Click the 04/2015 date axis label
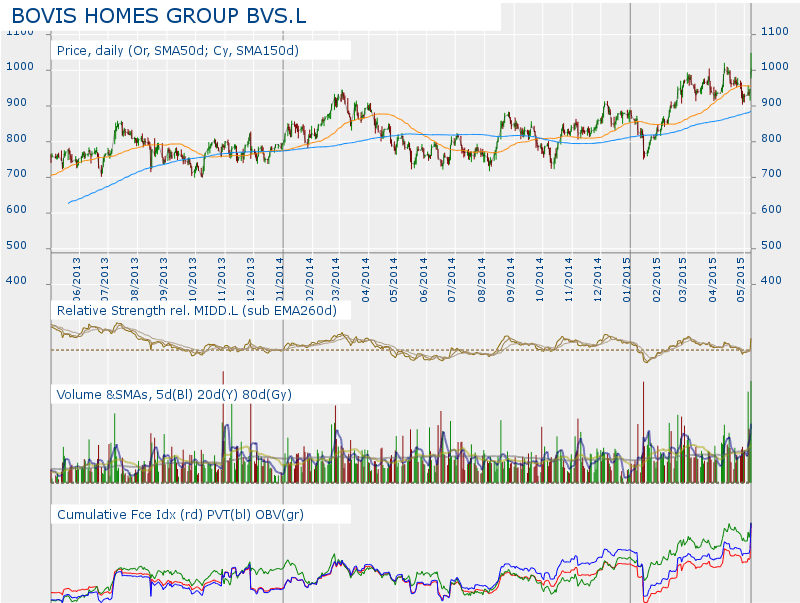800x603 pixels. [x=713, y=280]
